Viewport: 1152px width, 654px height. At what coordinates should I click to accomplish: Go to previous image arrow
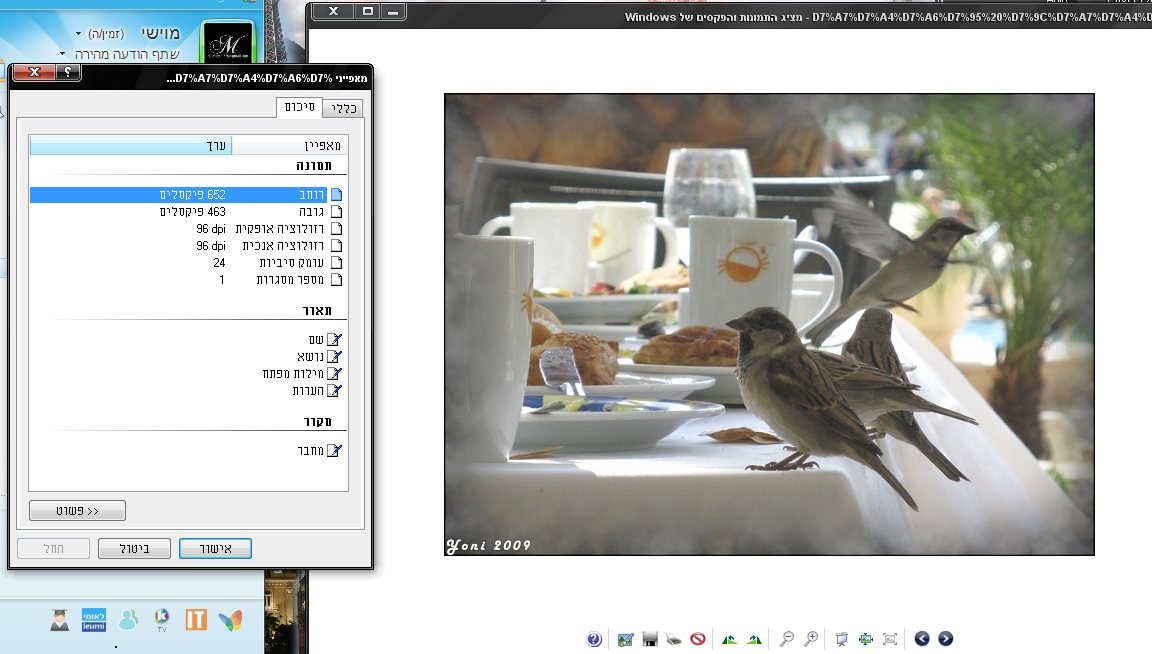click(x=922, y=639)
